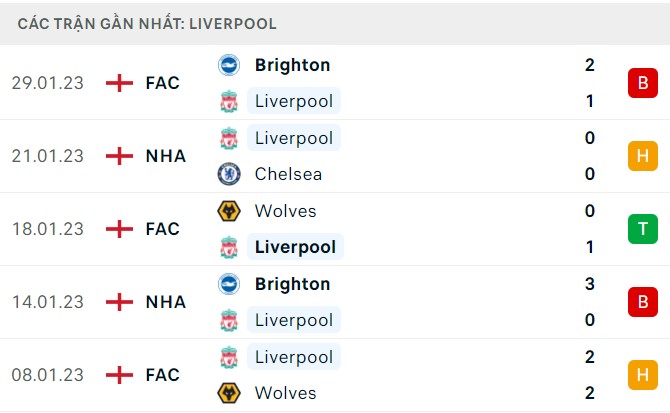This screenshot has width=670, height=413.
Task: Click the orange H badge for 08.01.23
Action: (643, 375)
